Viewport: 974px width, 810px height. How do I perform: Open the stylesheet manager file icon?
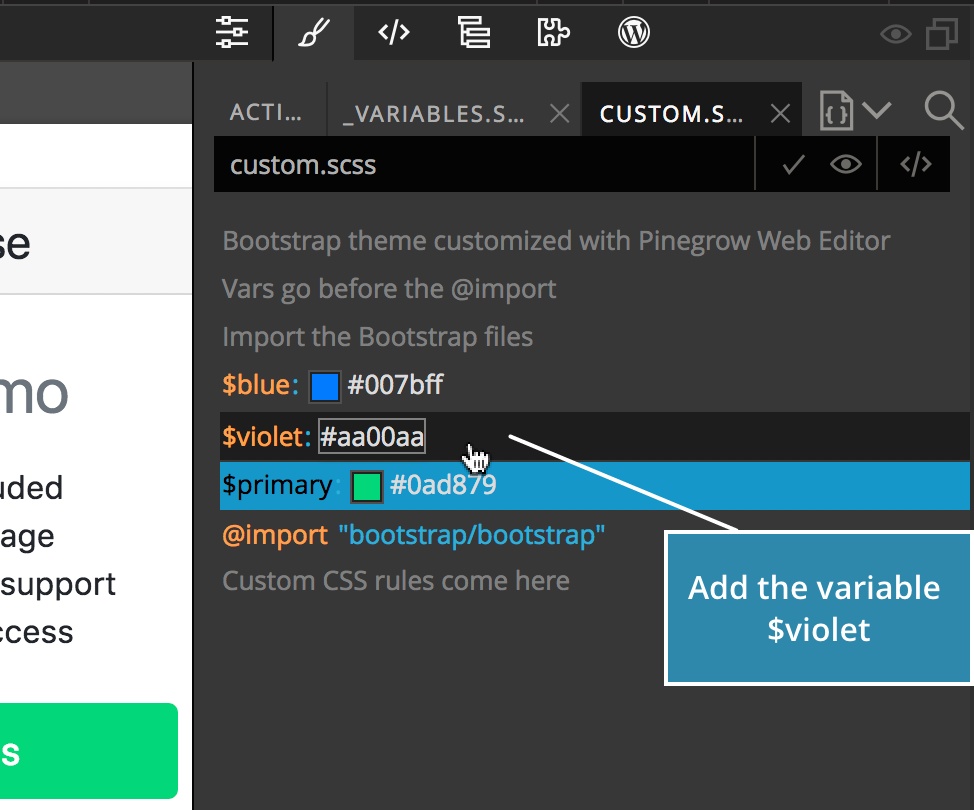pyautogui.click(x=836, y=111)
